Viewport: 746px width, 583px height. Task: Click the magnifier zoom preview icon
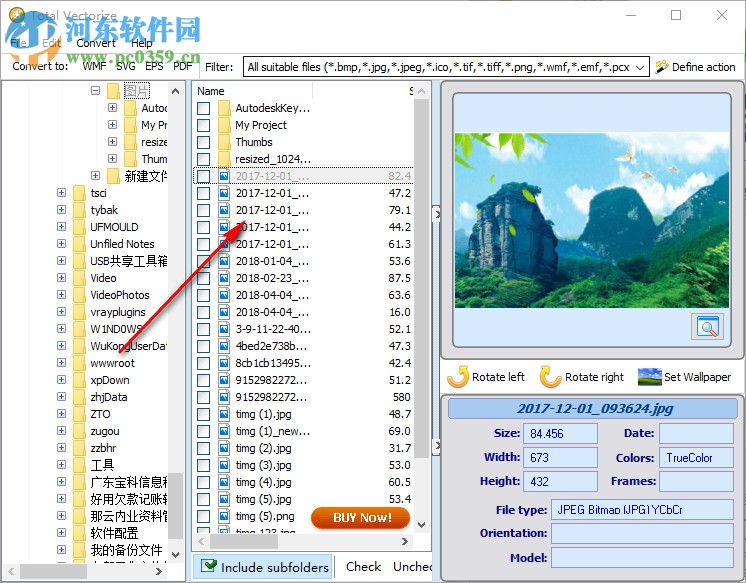(x=707, y=327)
